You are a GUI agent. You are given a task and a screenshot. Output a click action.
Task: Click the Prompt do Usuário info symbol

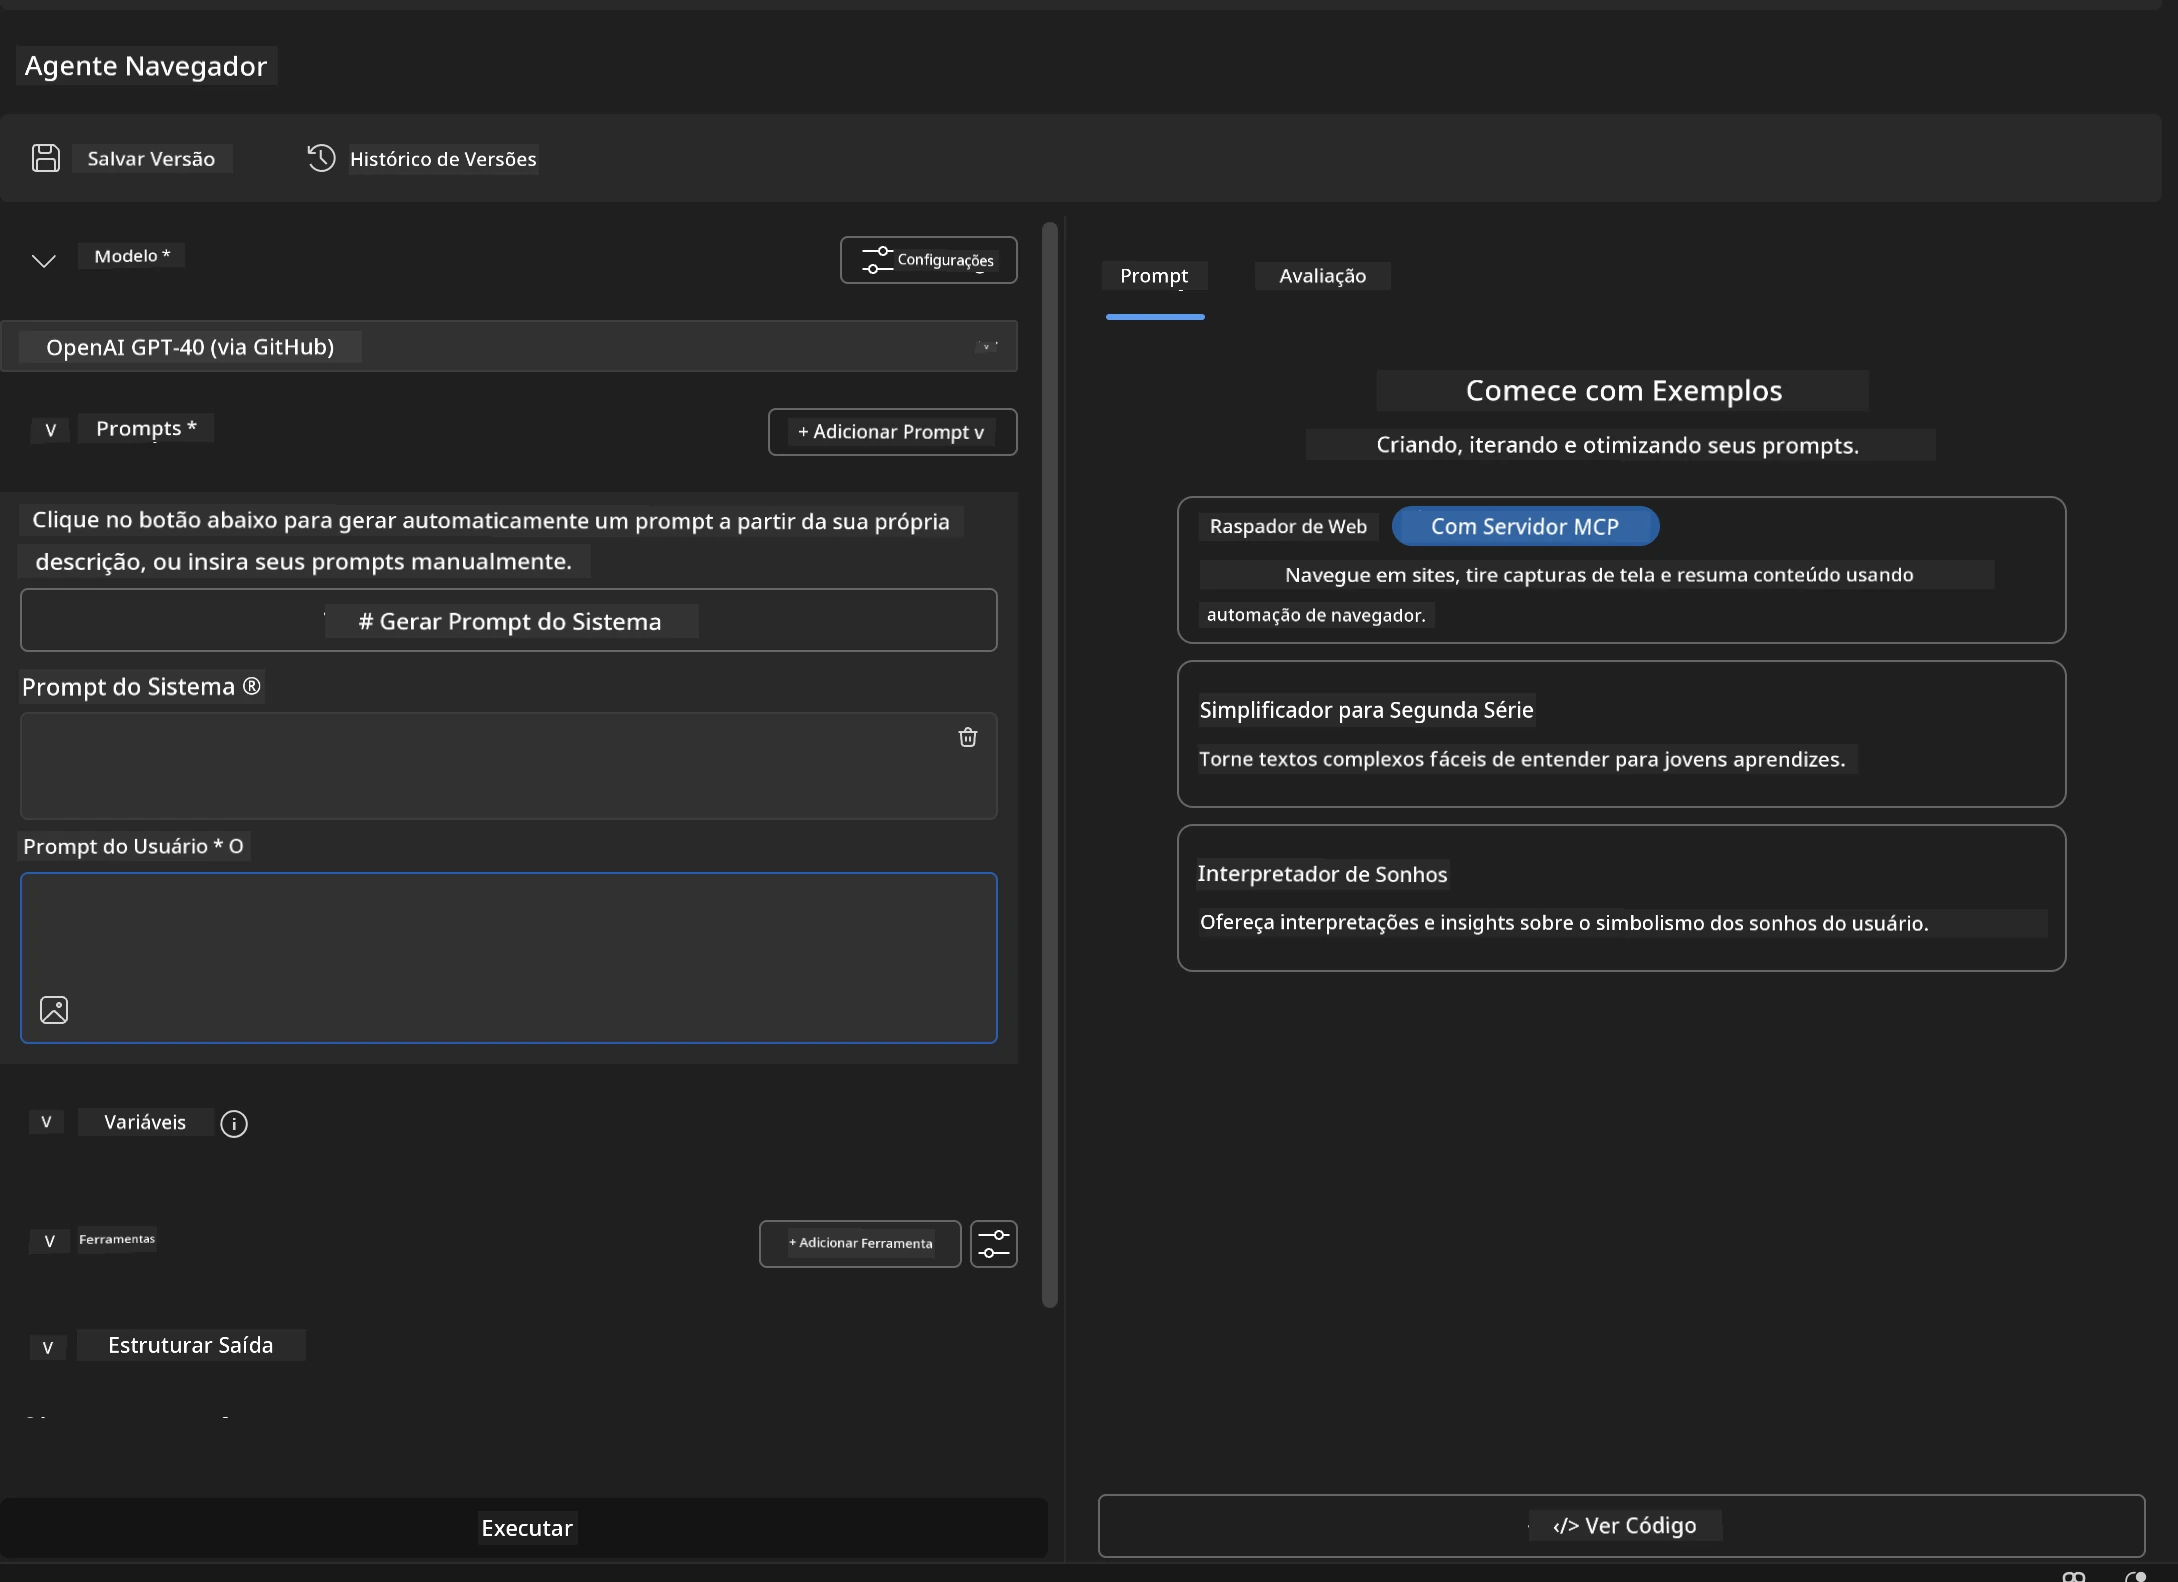click(x=236, y=846)
